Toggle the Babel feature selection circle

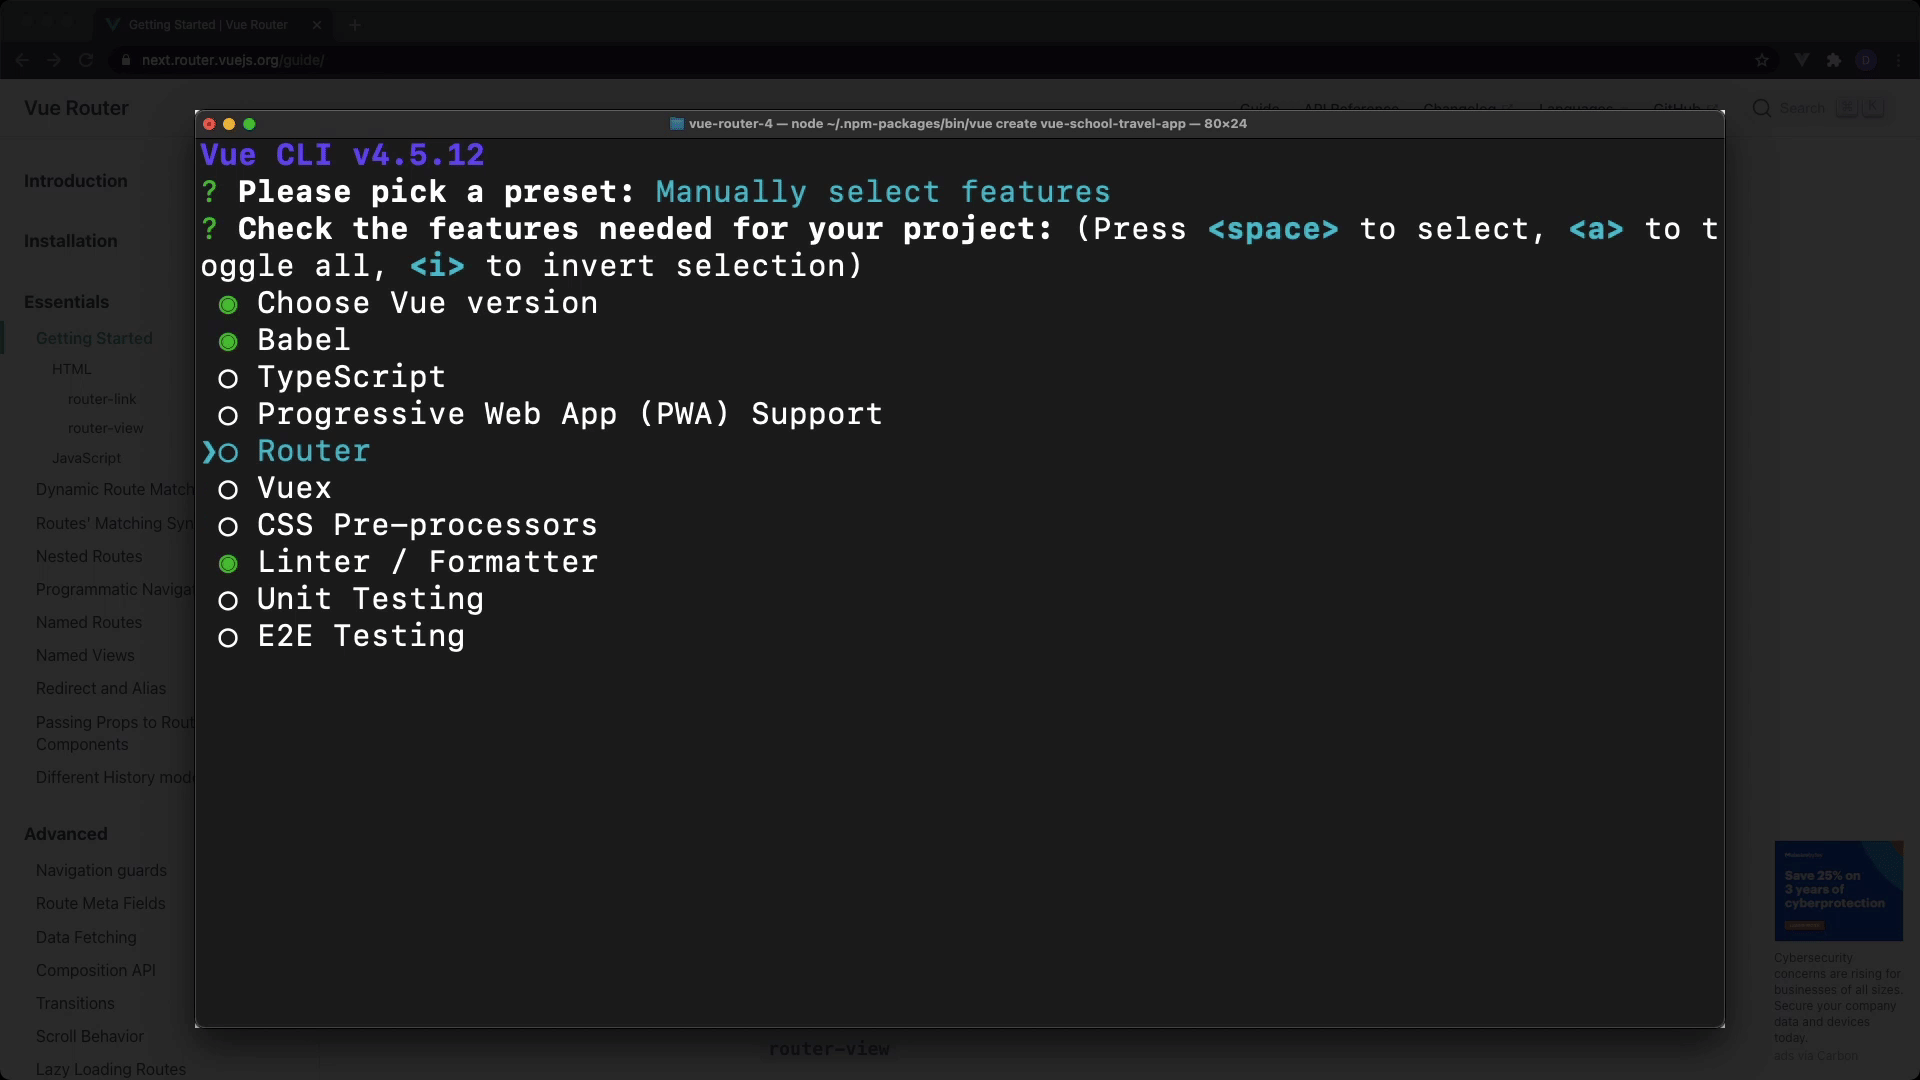point(228,342)
